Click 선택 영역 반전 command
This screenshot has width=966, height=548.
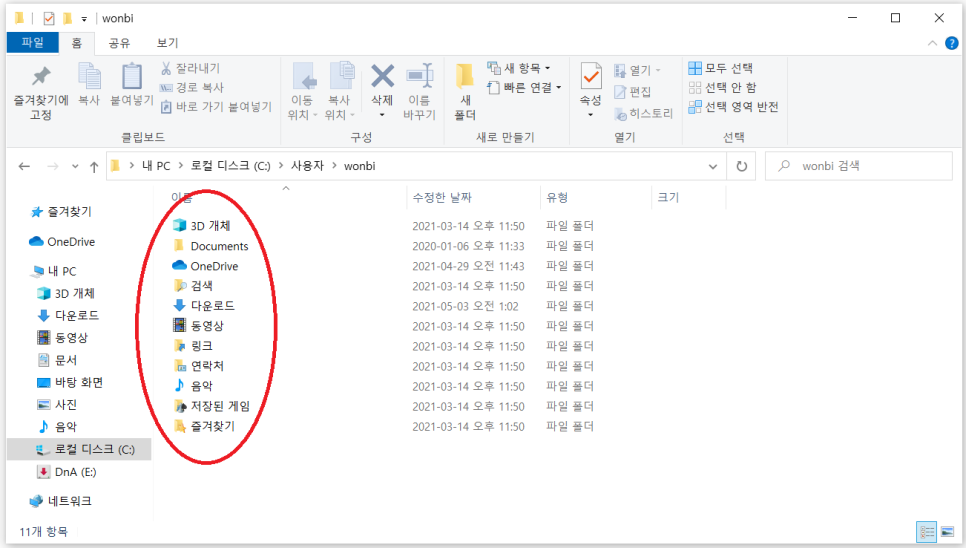point(733,107)
